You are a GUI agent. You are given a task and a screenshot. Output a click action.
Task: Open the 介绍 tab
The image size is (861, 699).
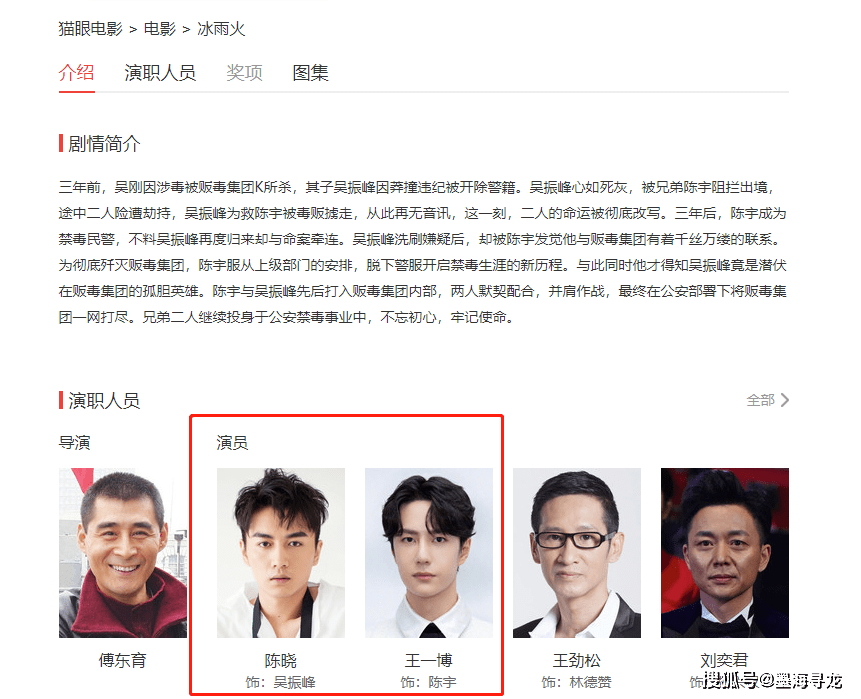point(76,72)
